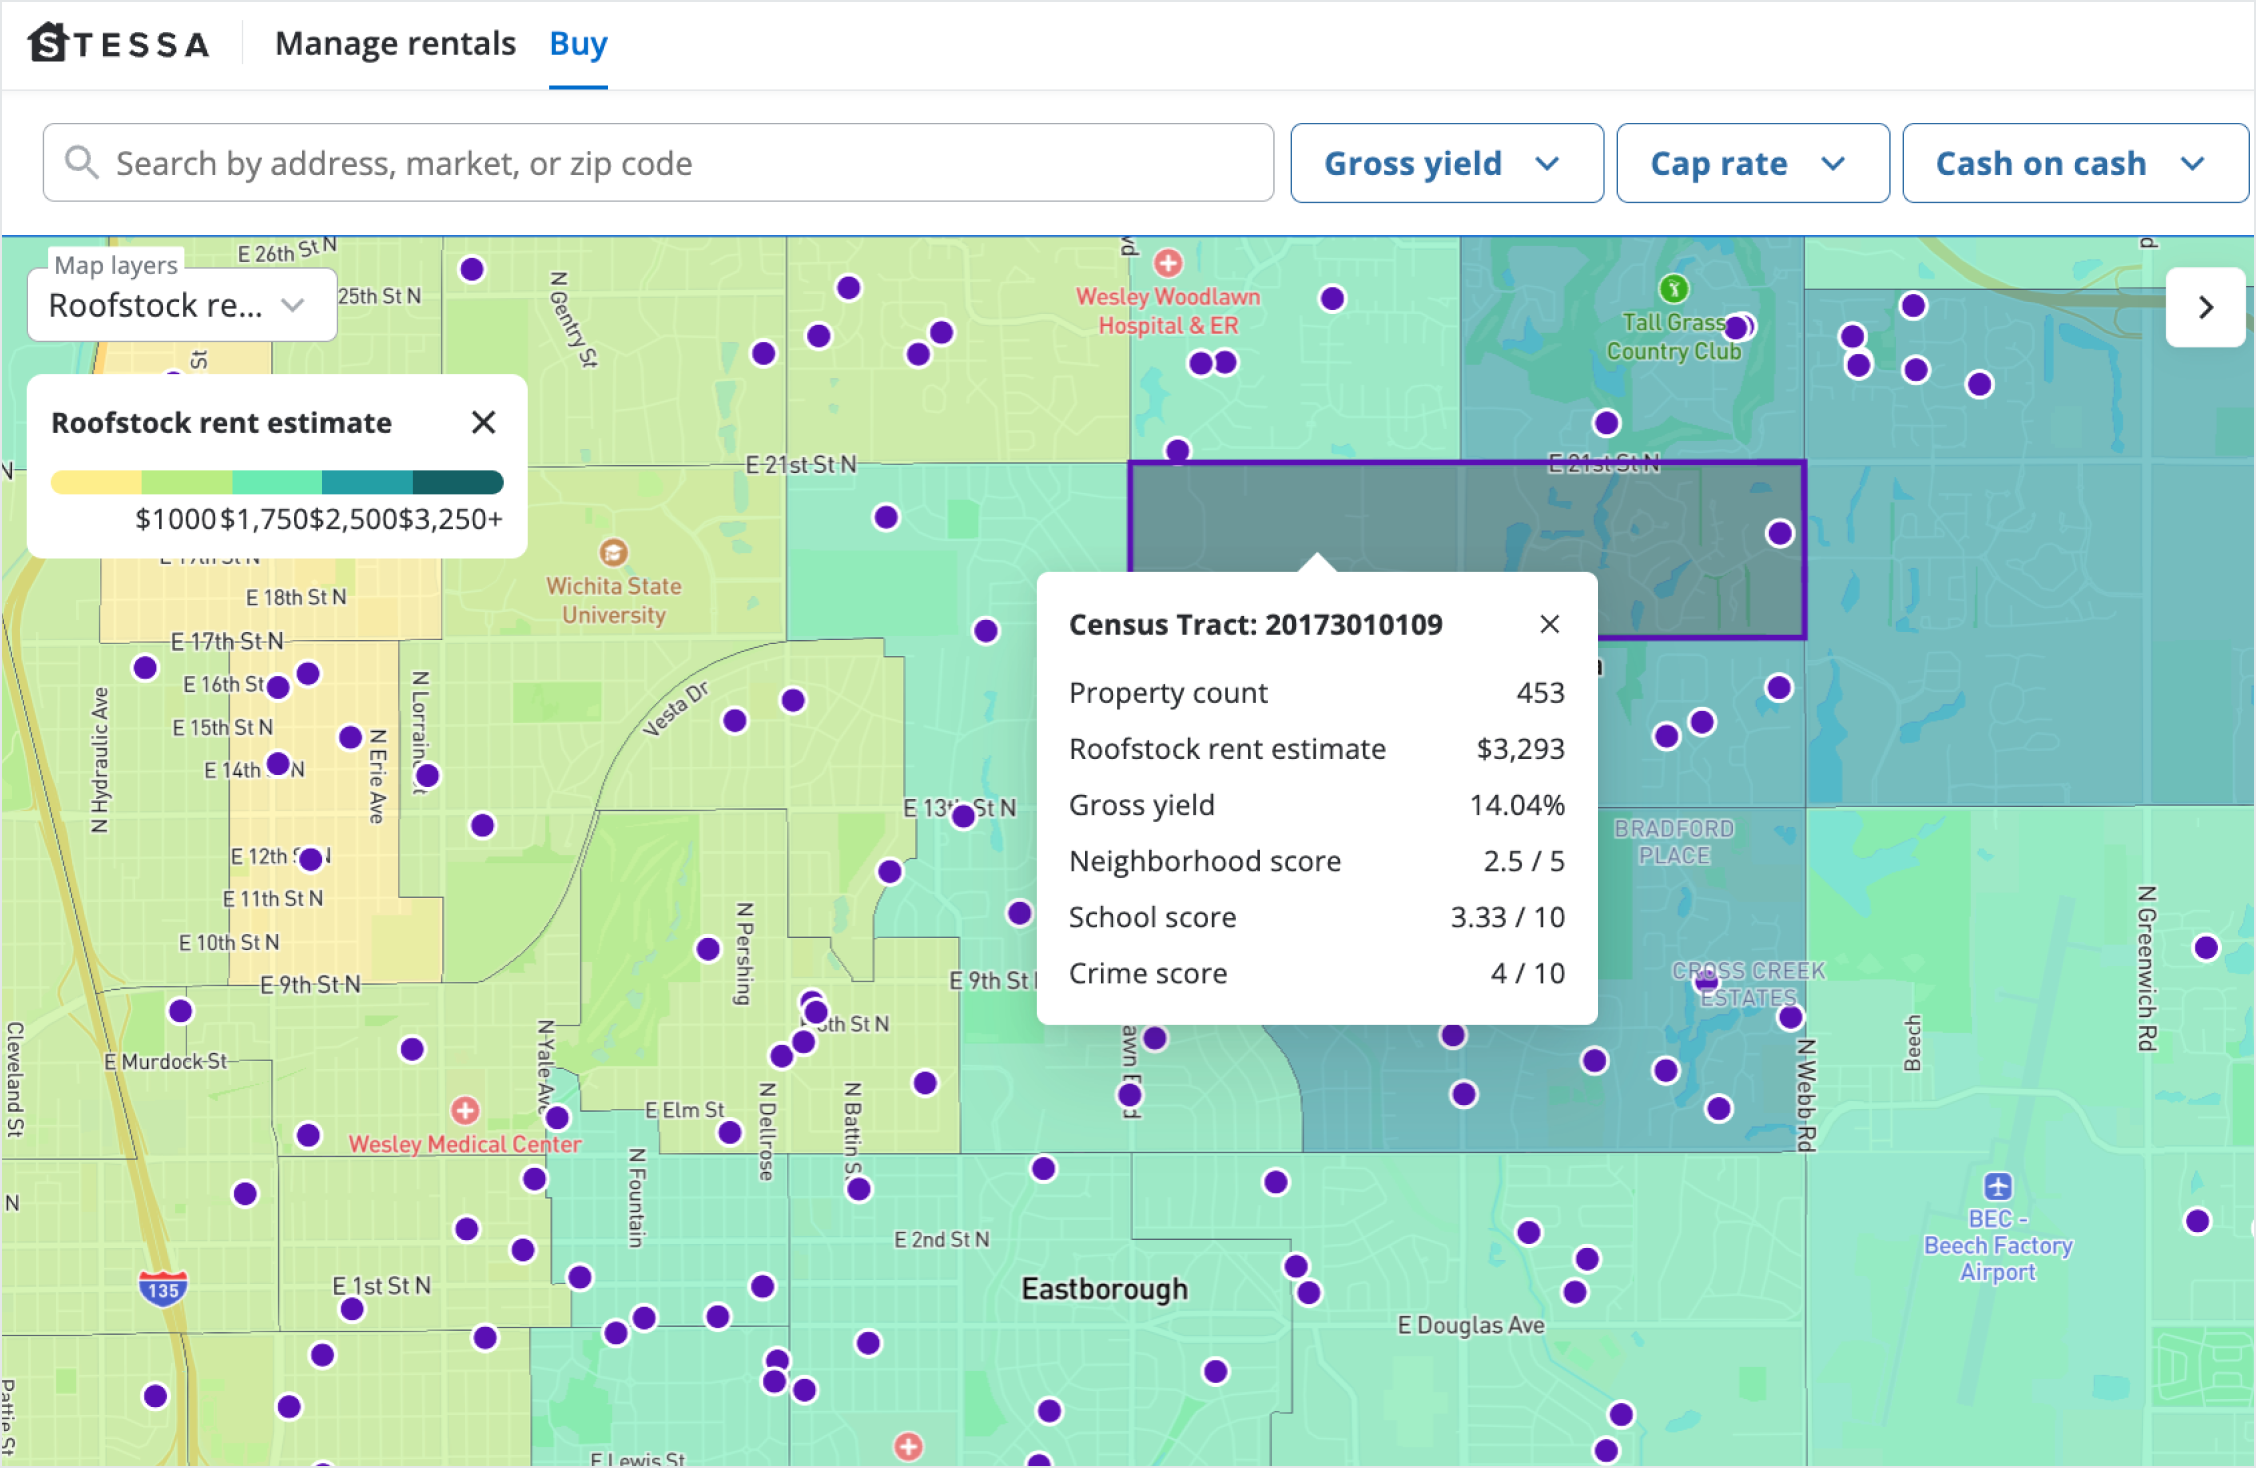Click the purple property marker inside the highlighted tract

pyautogui.click(x=1781, y=534)
